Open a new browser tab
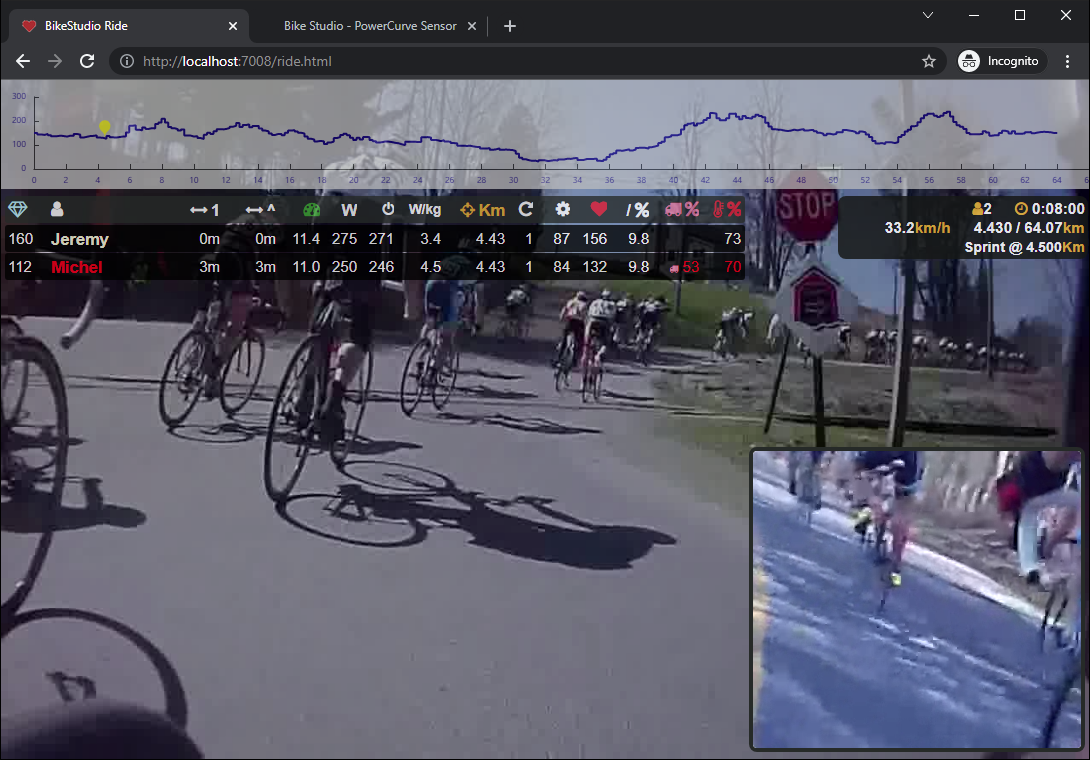Image resolution: width=1090 pixels, height=760 pixels. tap(510, 26)
